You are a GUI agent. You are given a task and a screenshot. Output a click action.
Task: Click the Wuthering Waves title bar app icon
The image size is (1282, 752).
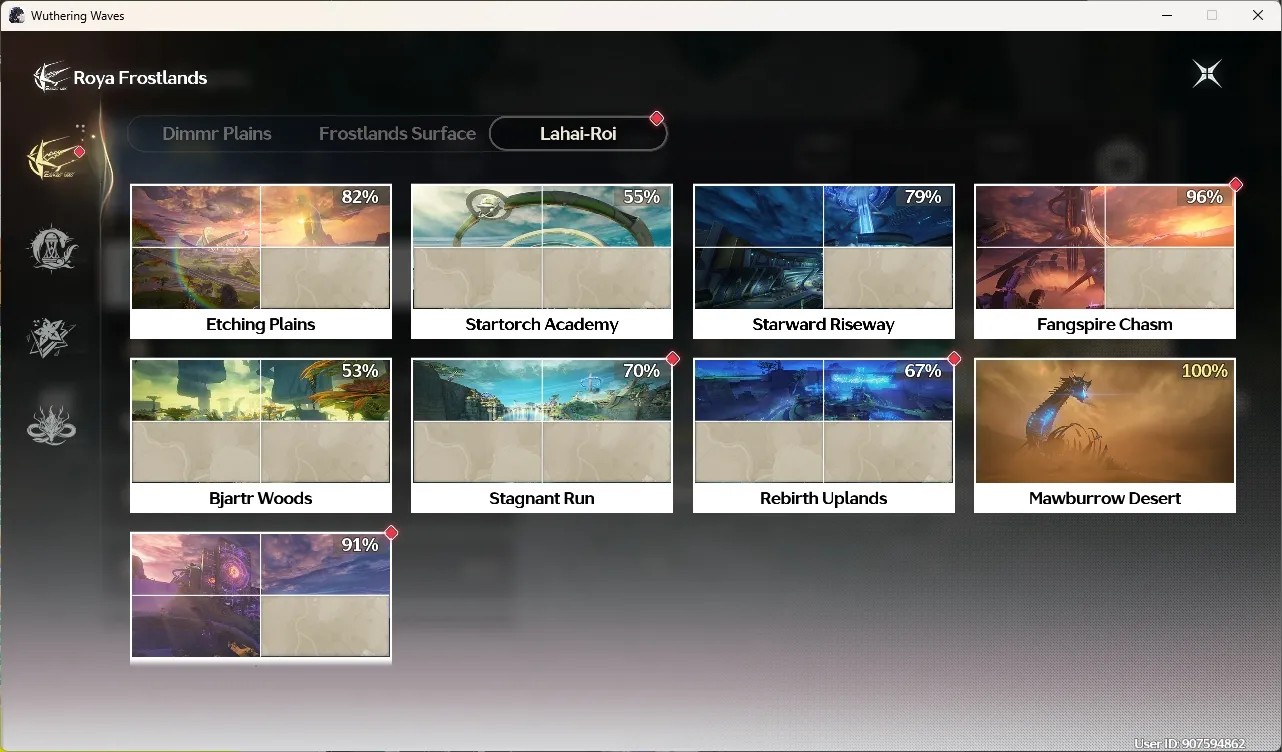tap(17, 15)
